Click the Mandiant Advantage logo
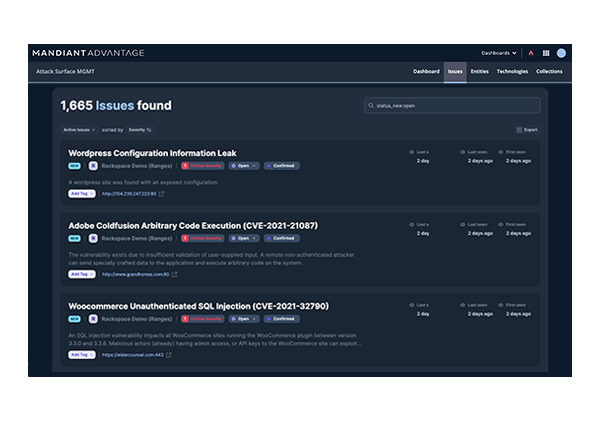Screen dimensions: 600x421 pyautogui.click(x=88, y=53)
